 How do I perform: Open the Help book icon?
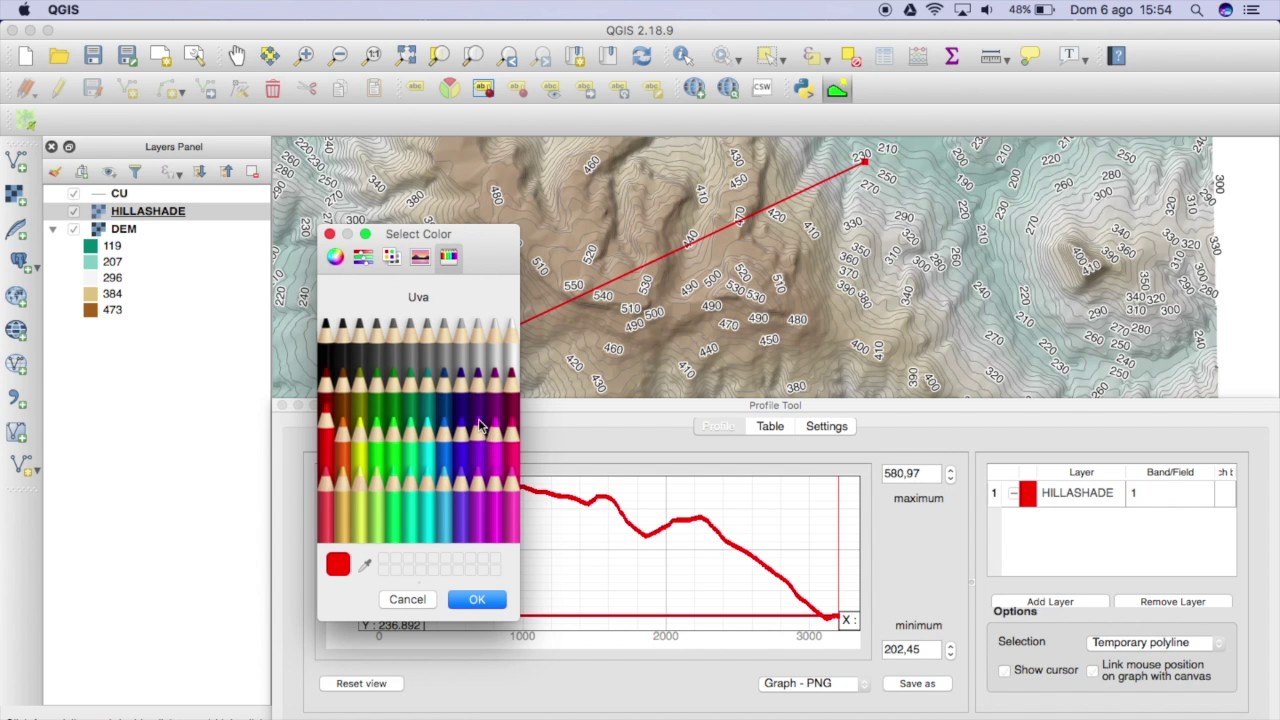click(x=1116, y=56)
